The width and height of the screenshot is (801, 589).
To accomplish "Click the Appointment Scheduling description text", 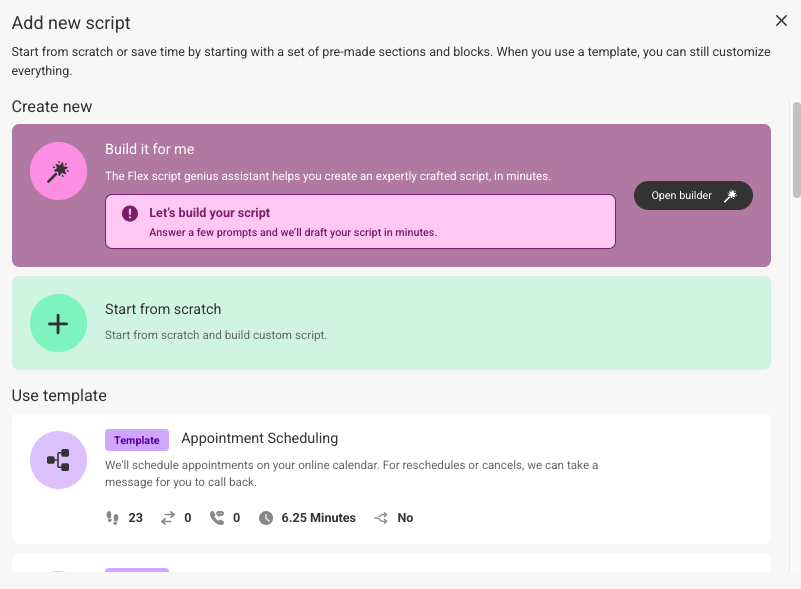I will click(351, 474).
